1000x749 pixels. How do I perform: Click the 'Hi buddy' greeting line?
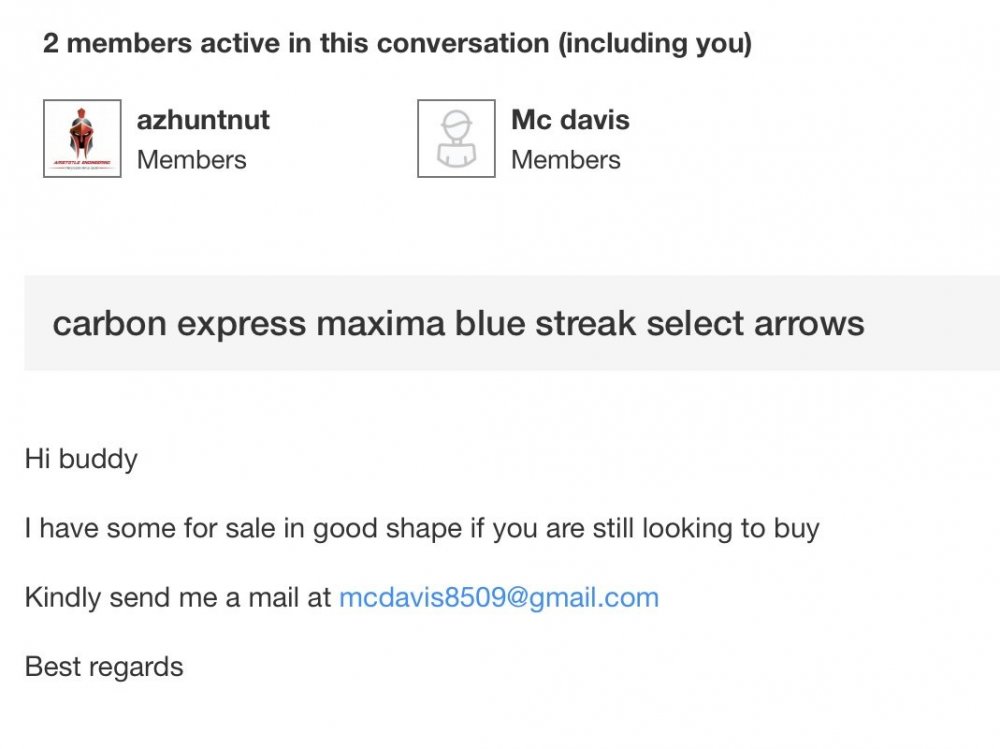point(81,459)
